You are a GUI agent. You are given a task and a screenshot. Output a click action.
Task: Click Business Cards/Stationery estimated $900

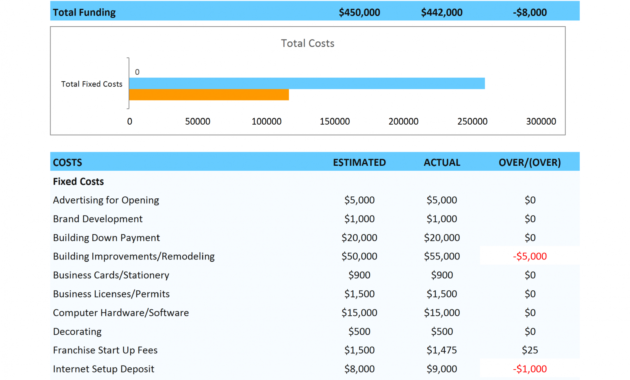click(359, 275)
